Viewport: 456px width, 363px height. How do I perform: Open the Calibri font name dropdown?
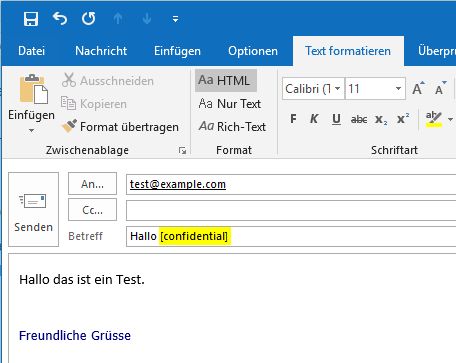click(337, 89)
